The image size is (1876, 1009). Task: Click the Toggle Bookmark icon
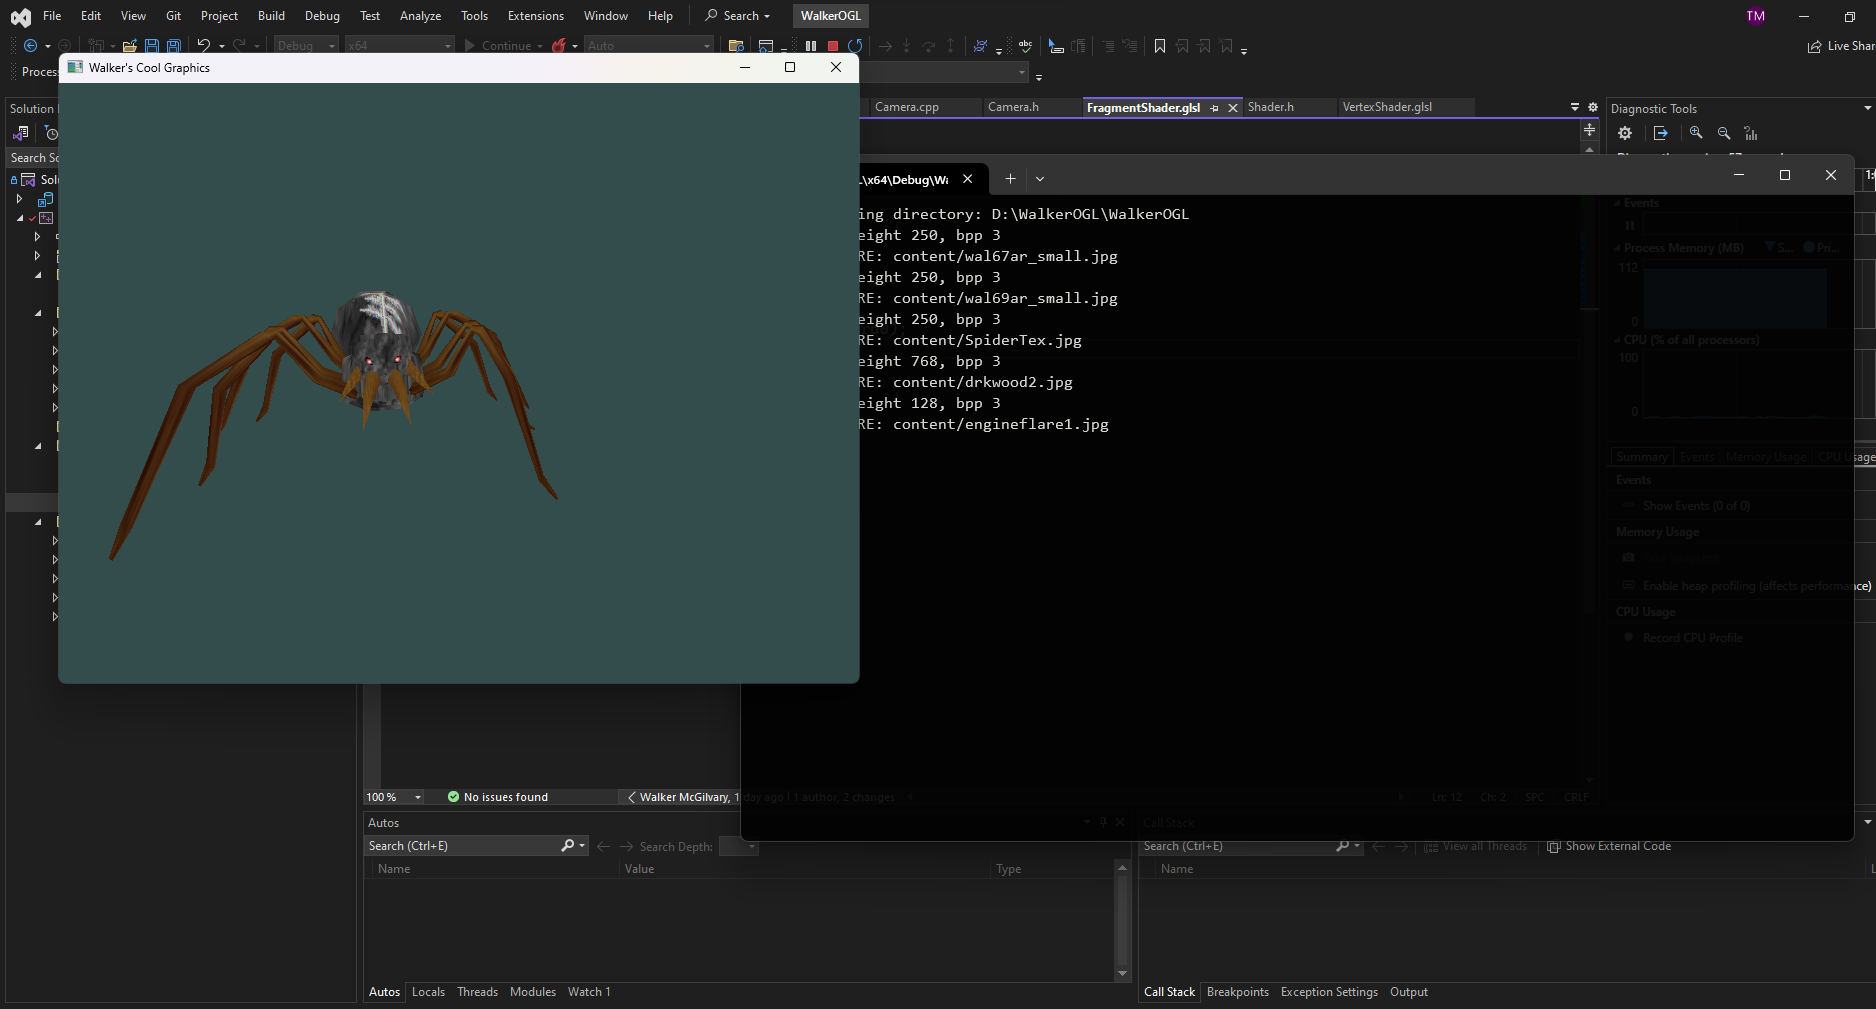(1160, 46)
